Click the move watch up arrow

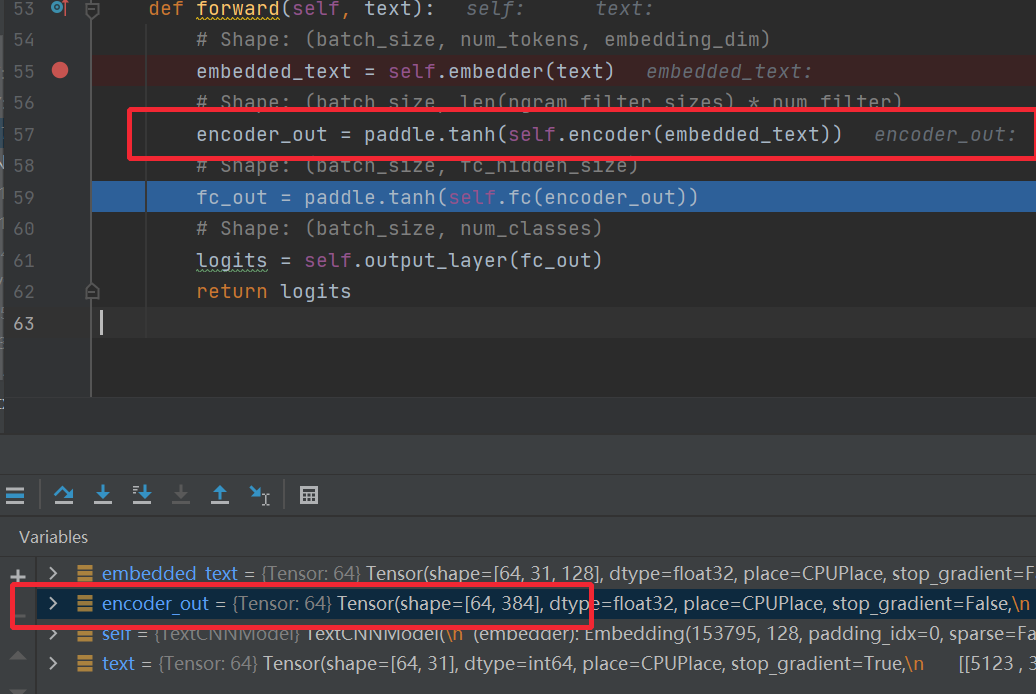pos(18,656)
